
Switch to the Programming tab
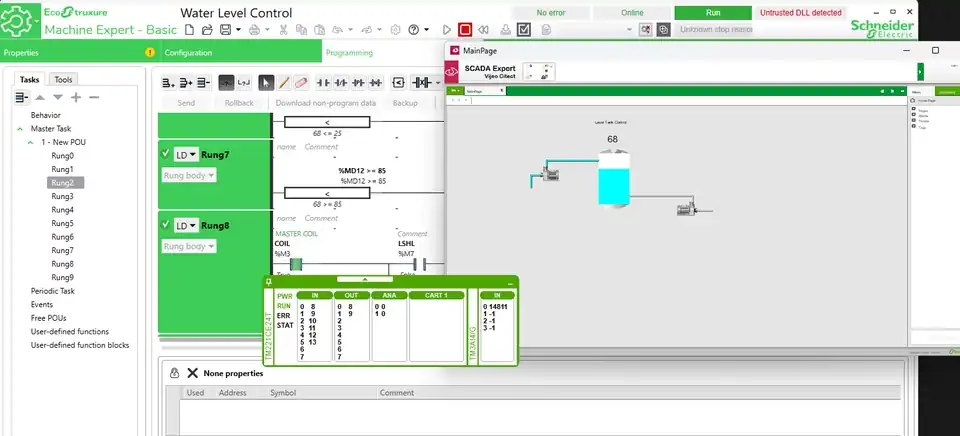(350, 53)
